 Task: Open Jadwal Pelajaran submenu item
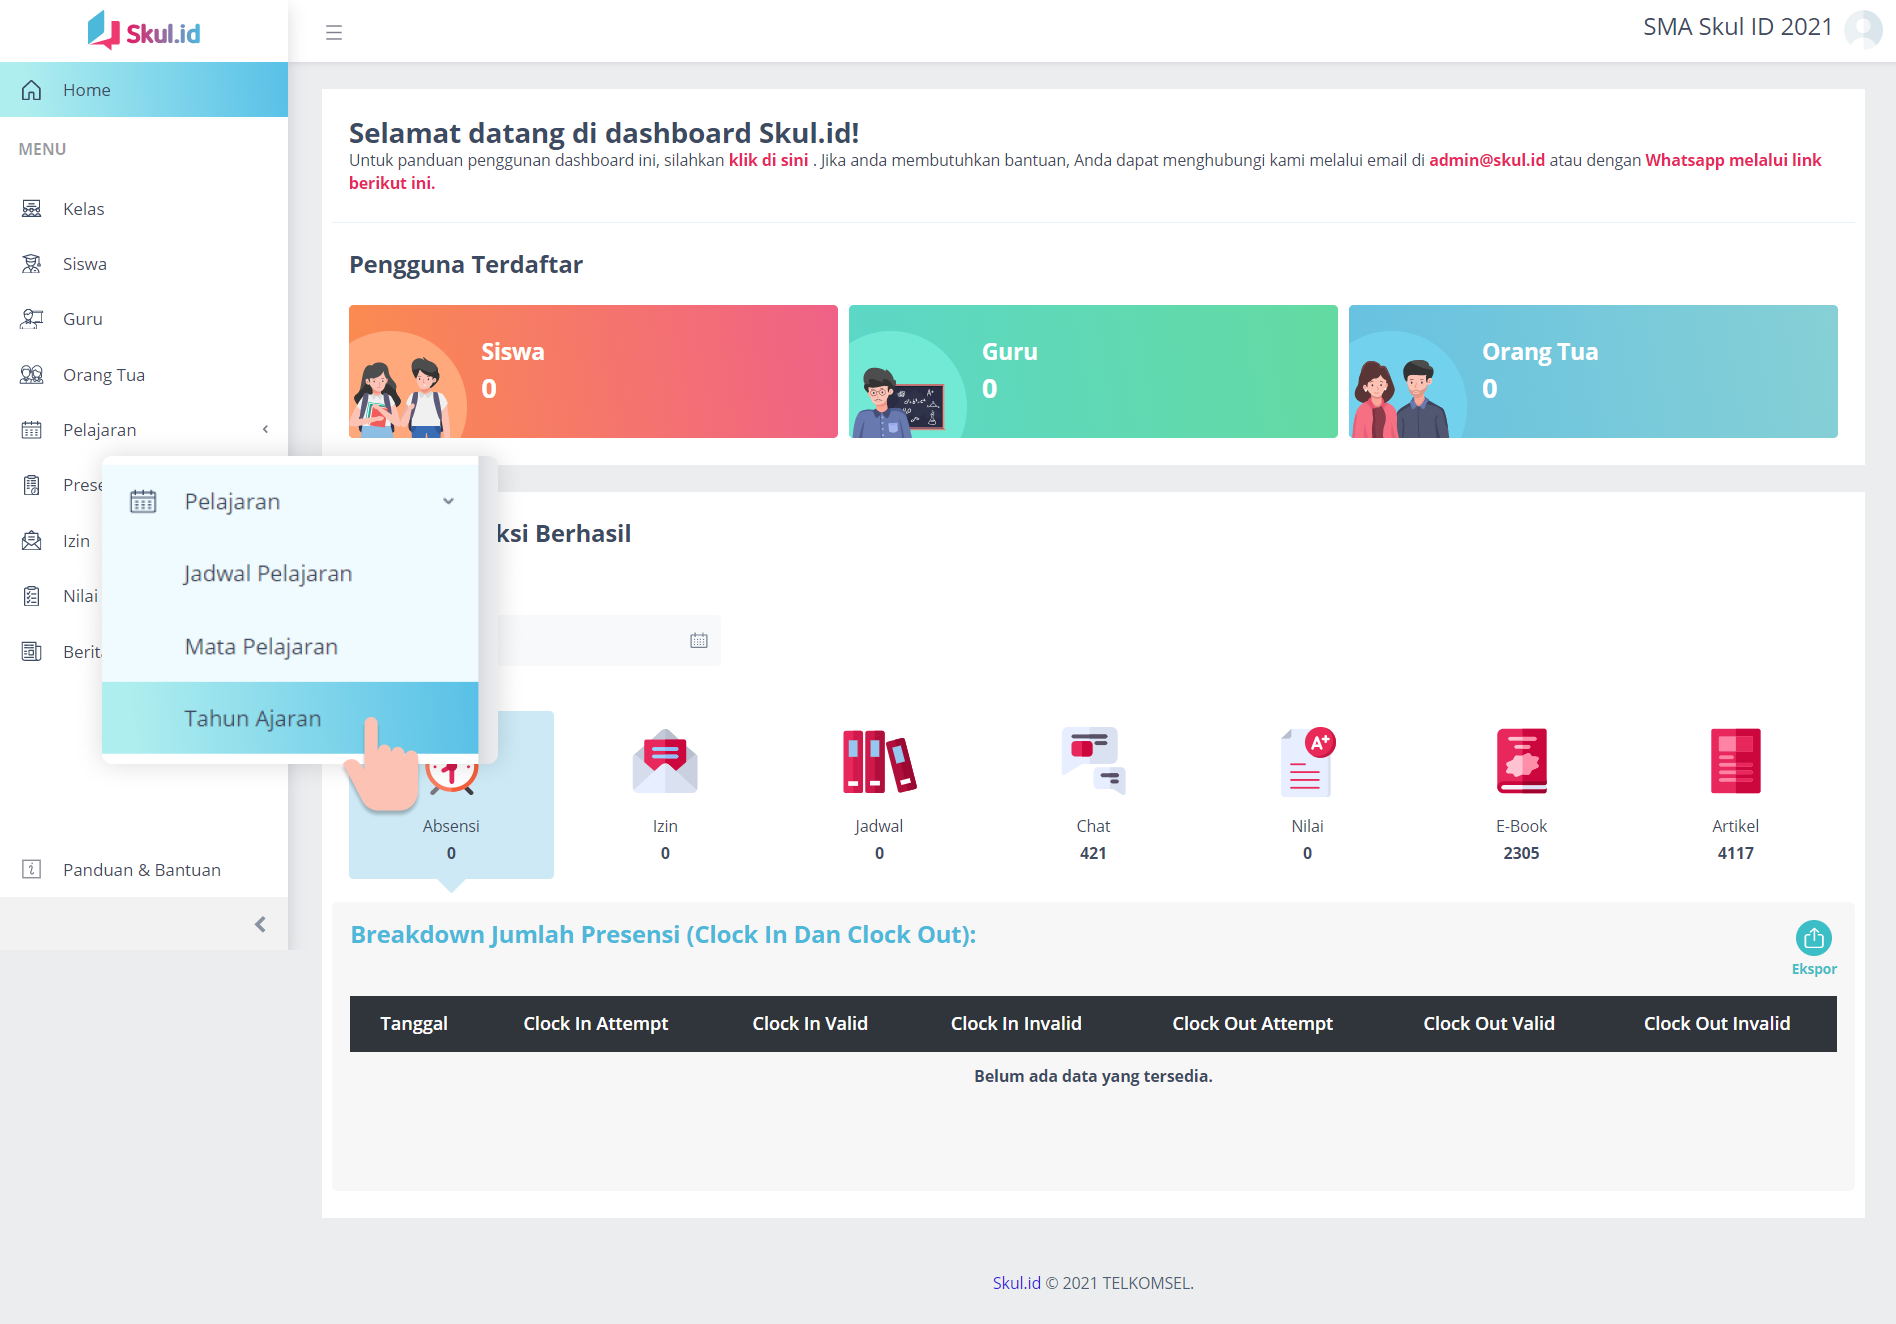[x=268, y=573]
